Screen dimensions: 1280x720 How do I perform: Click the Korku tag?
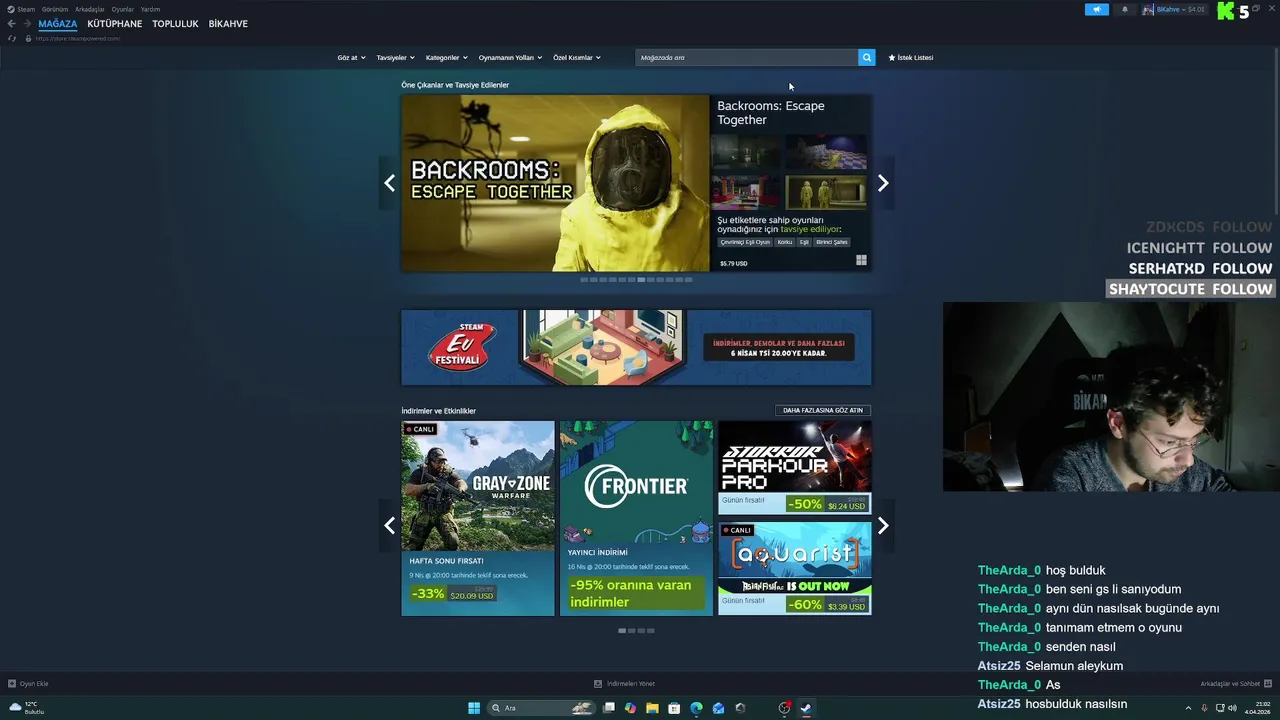point(785,242)
